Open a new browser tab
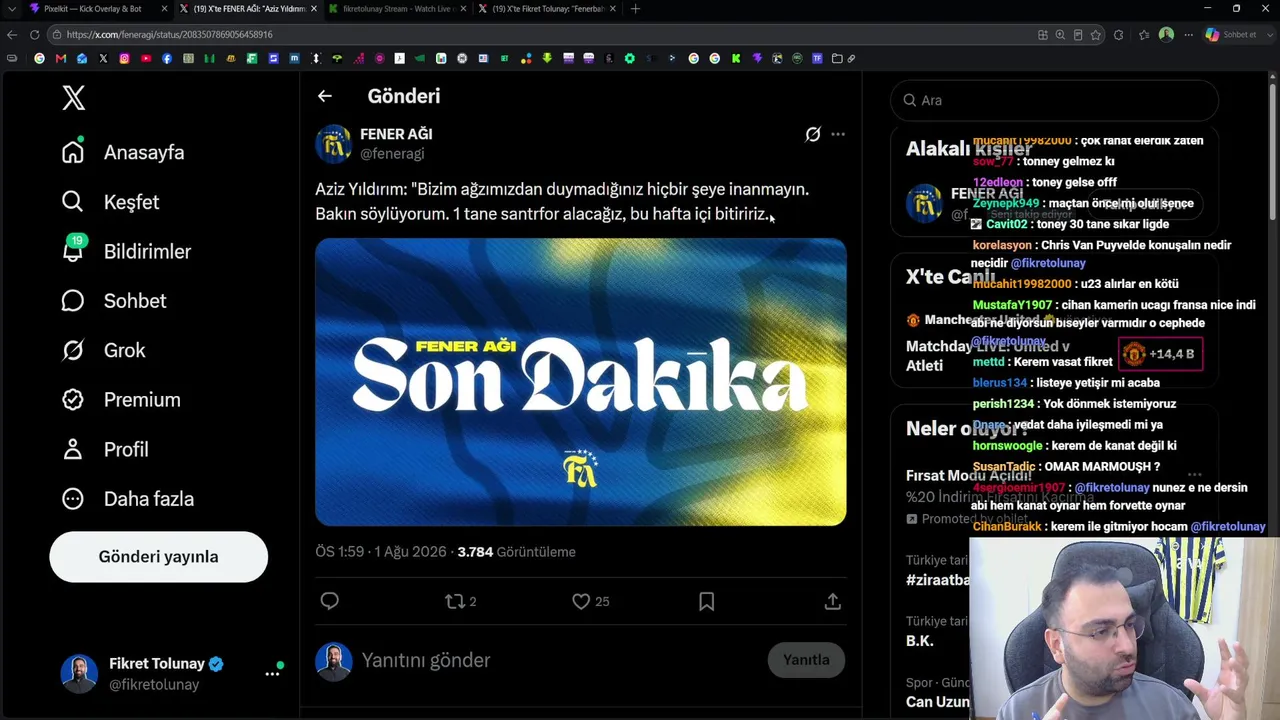 [x=635, y=9]
